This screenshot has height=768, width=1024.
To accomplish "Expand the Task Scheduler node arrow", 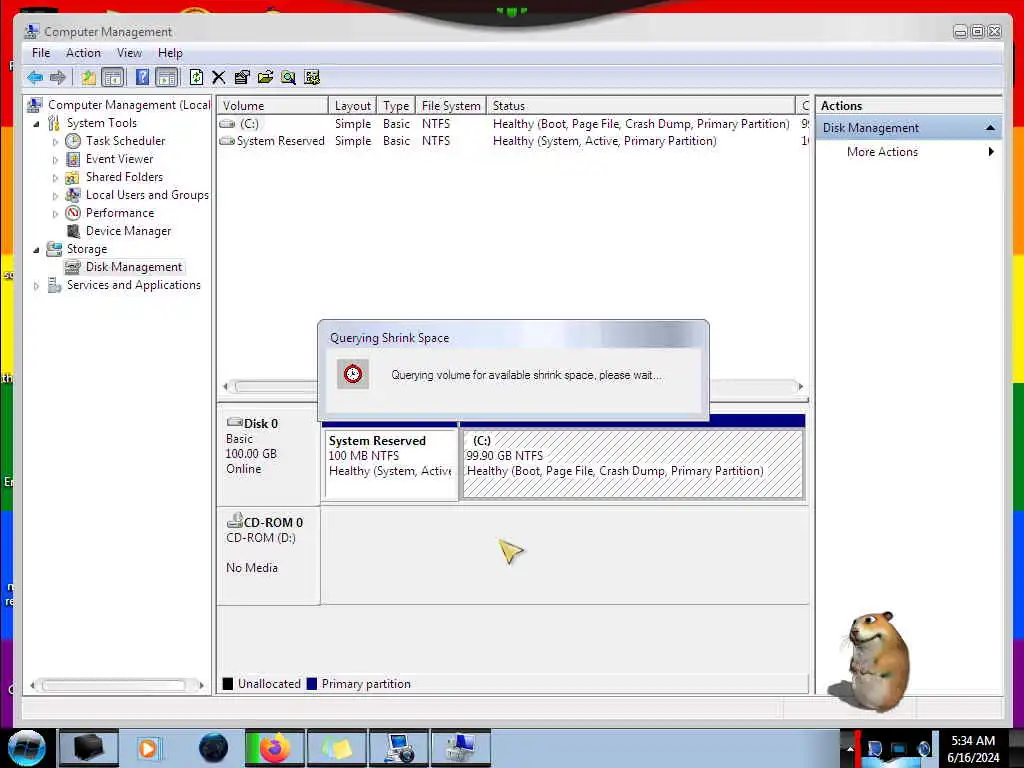I will (56, 142).
